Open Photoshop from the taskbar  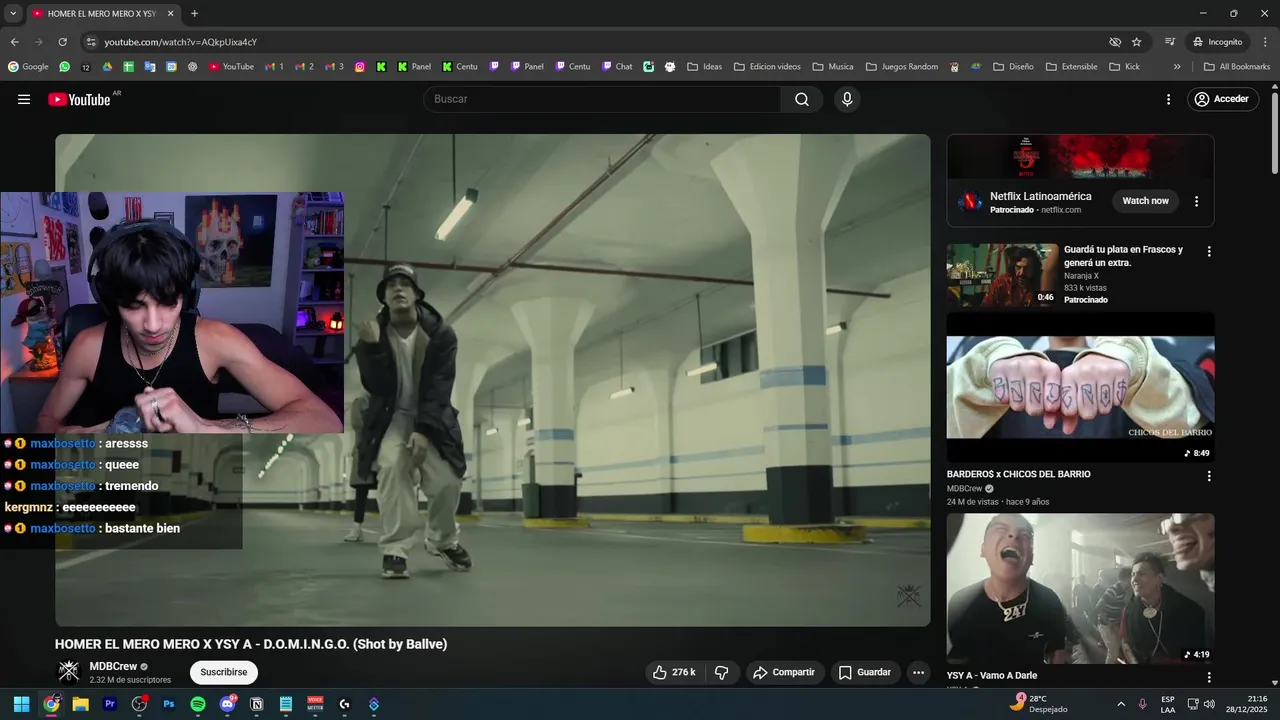point(169,704)
